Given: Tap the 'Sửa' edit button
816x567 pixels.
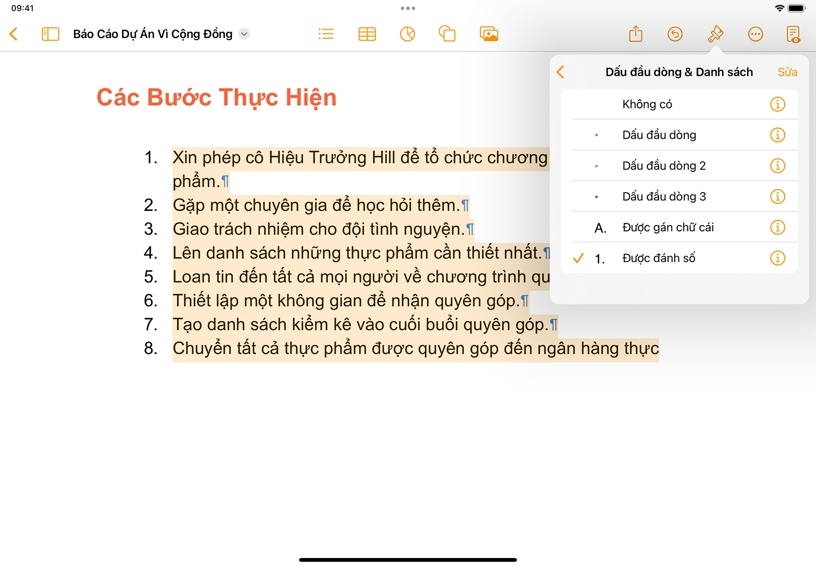Looking at the screenshot, I should point(787,72).
